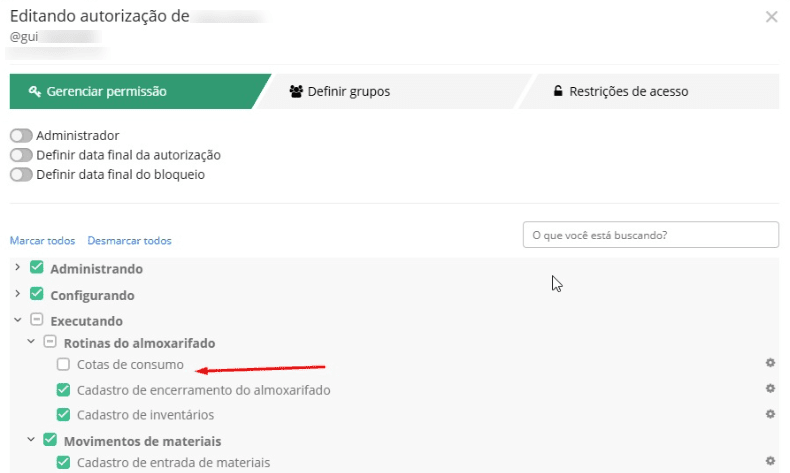Expand the Configurando tree node
The image size is (790, 473).
(x=18, y=293)
